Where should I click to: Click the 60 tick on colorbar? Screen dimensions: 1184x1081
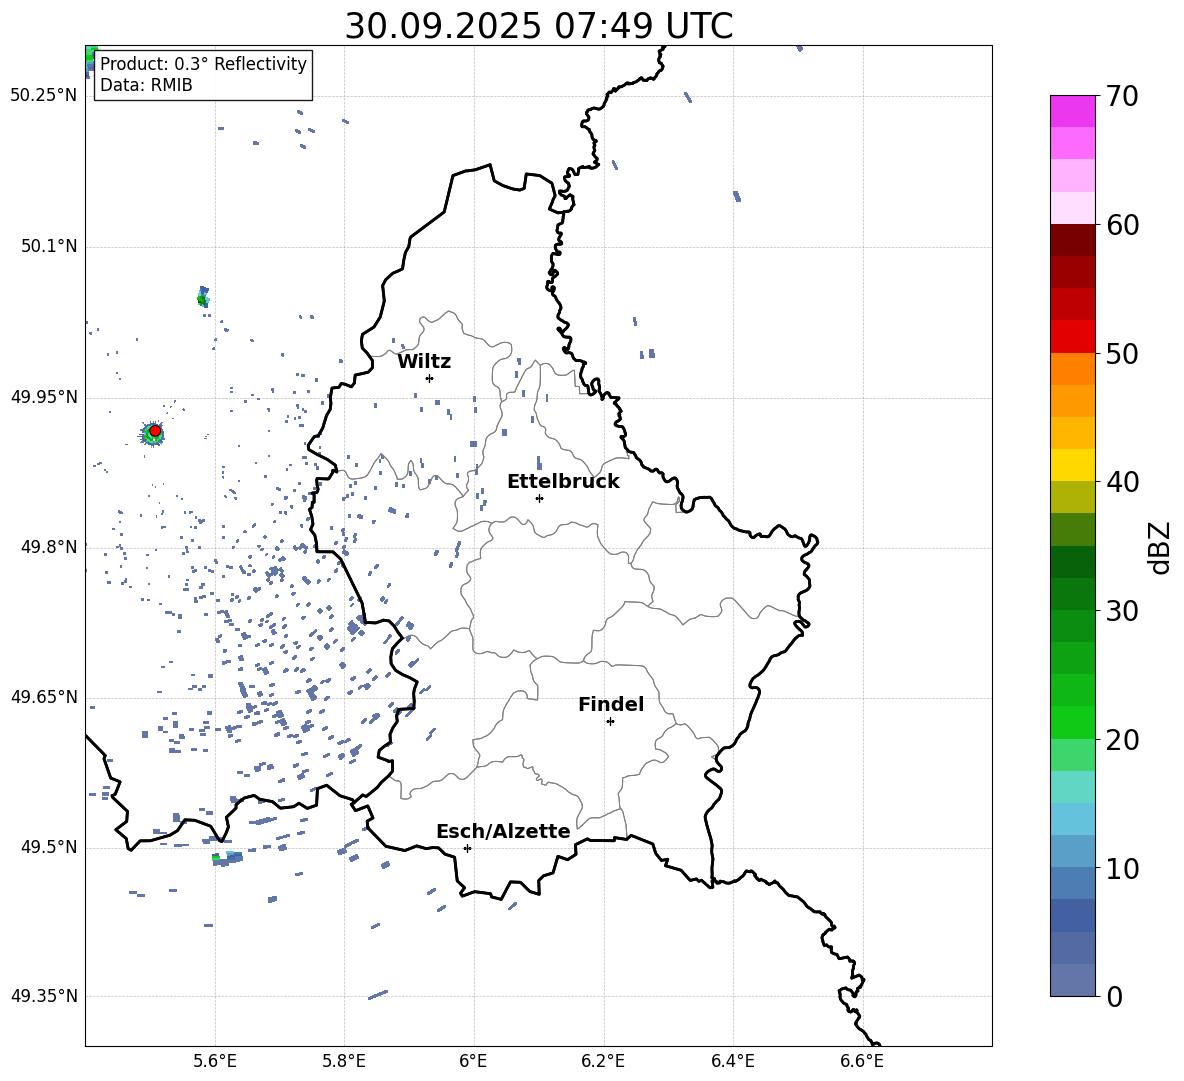click(x=1121, y=225)
